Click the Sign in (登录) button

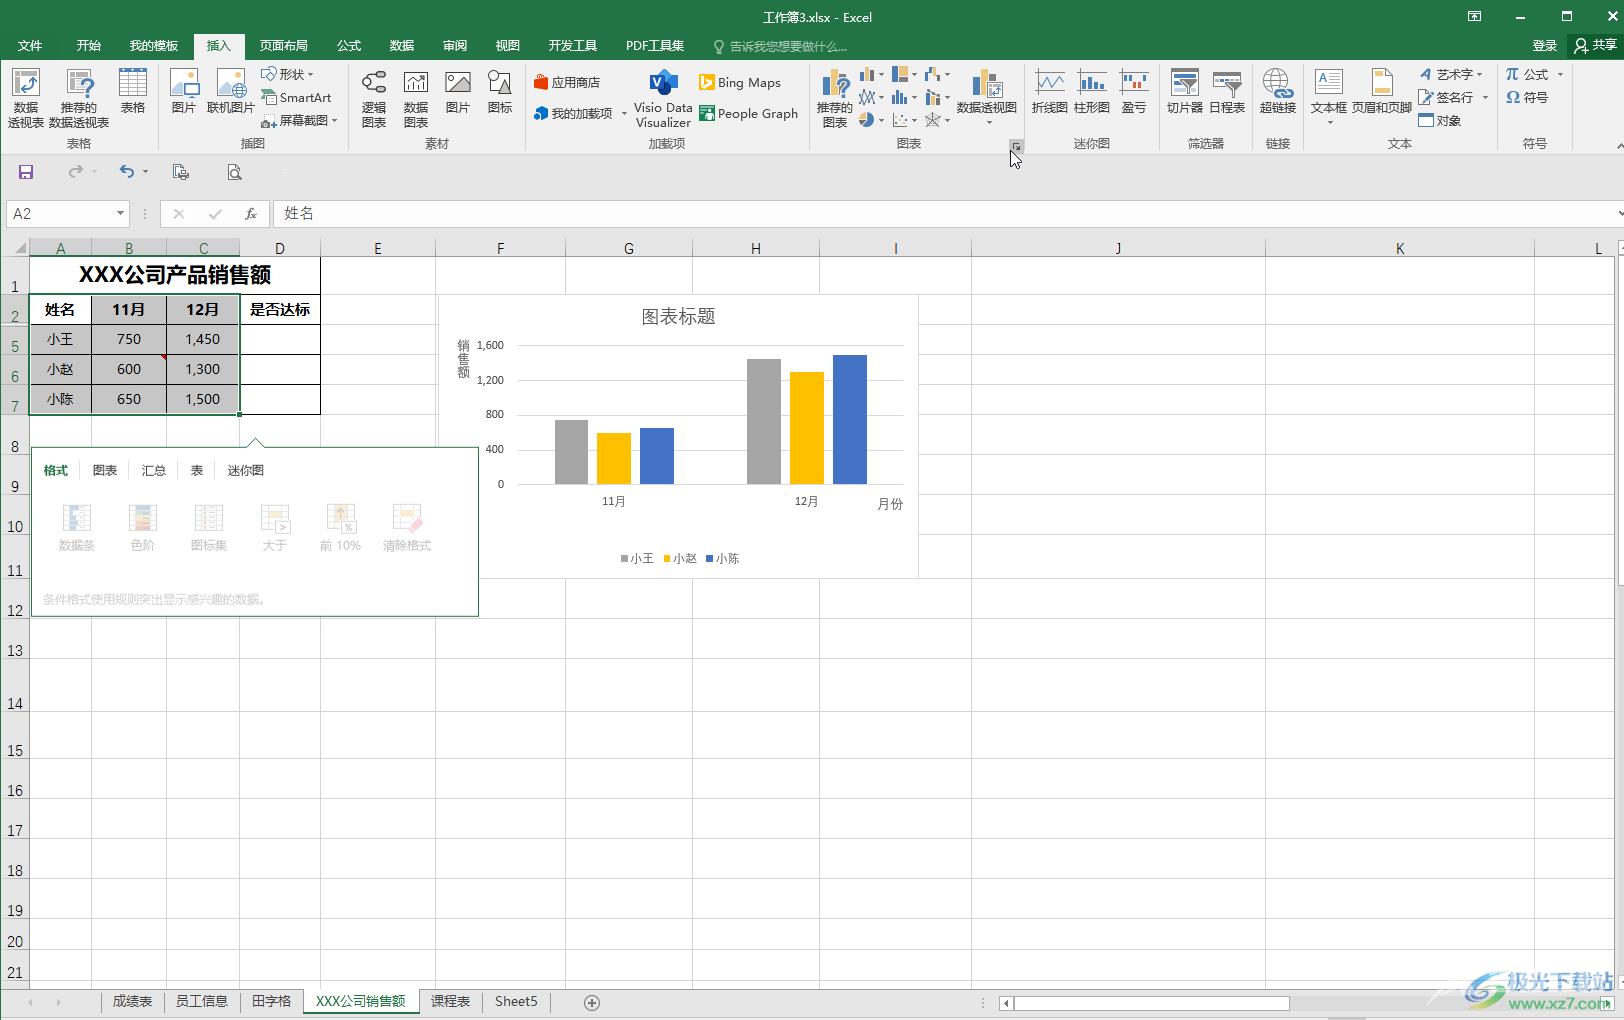(1545, 45)
